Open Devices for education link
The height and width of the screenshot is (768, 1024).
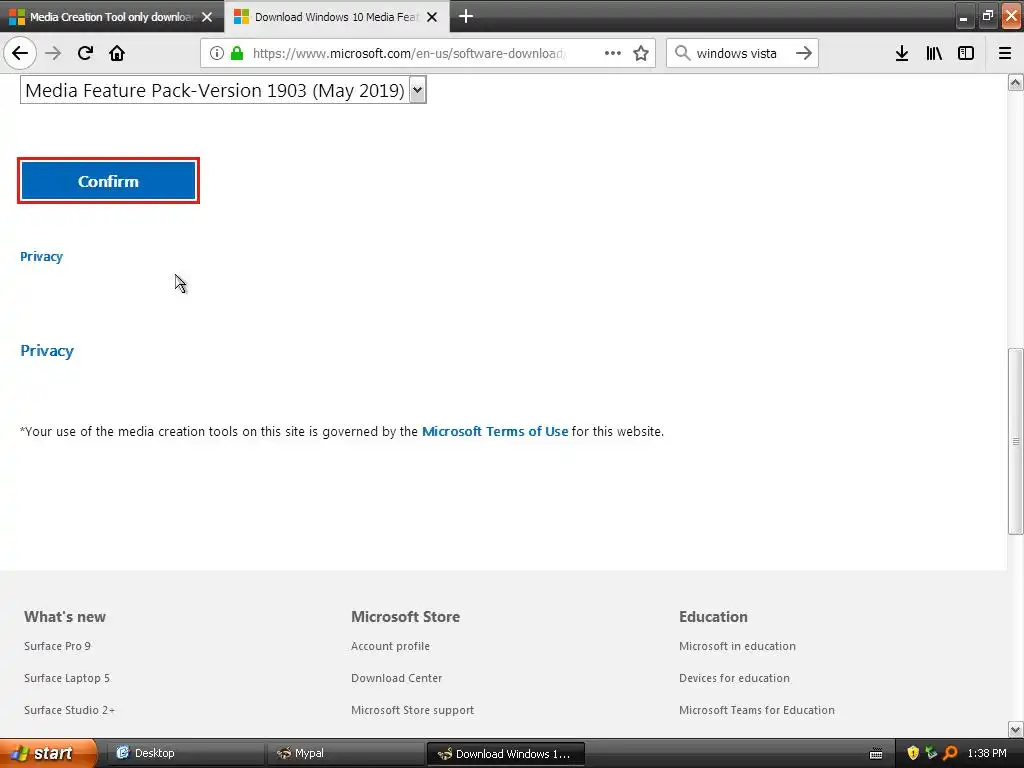point(734,678)
